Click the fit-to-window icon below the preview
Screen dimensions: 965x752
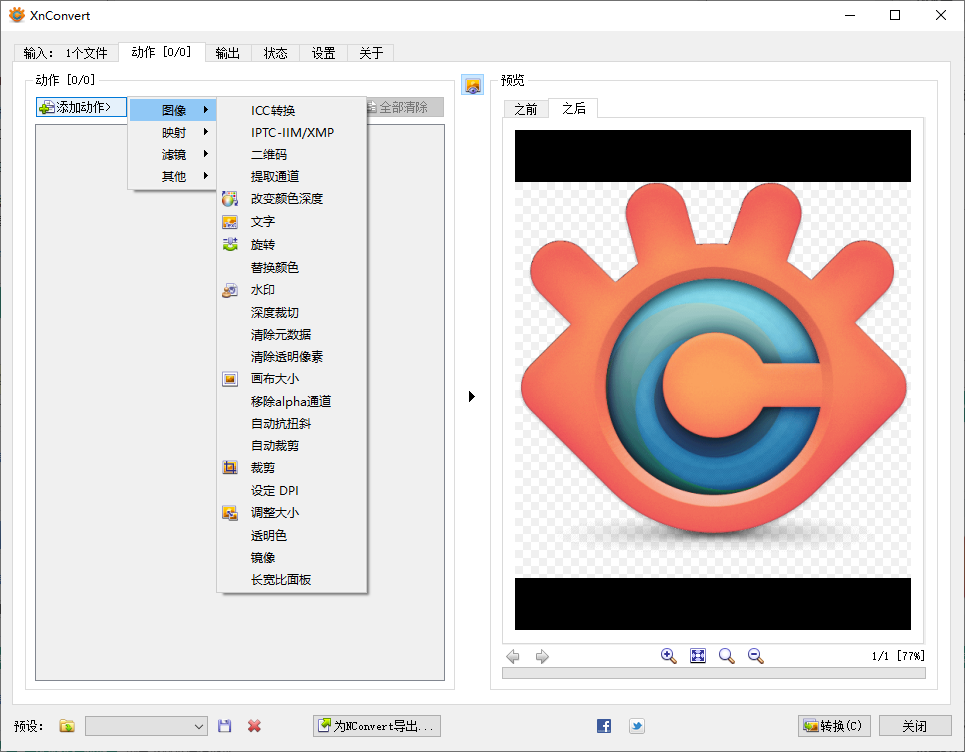[697, 656]
